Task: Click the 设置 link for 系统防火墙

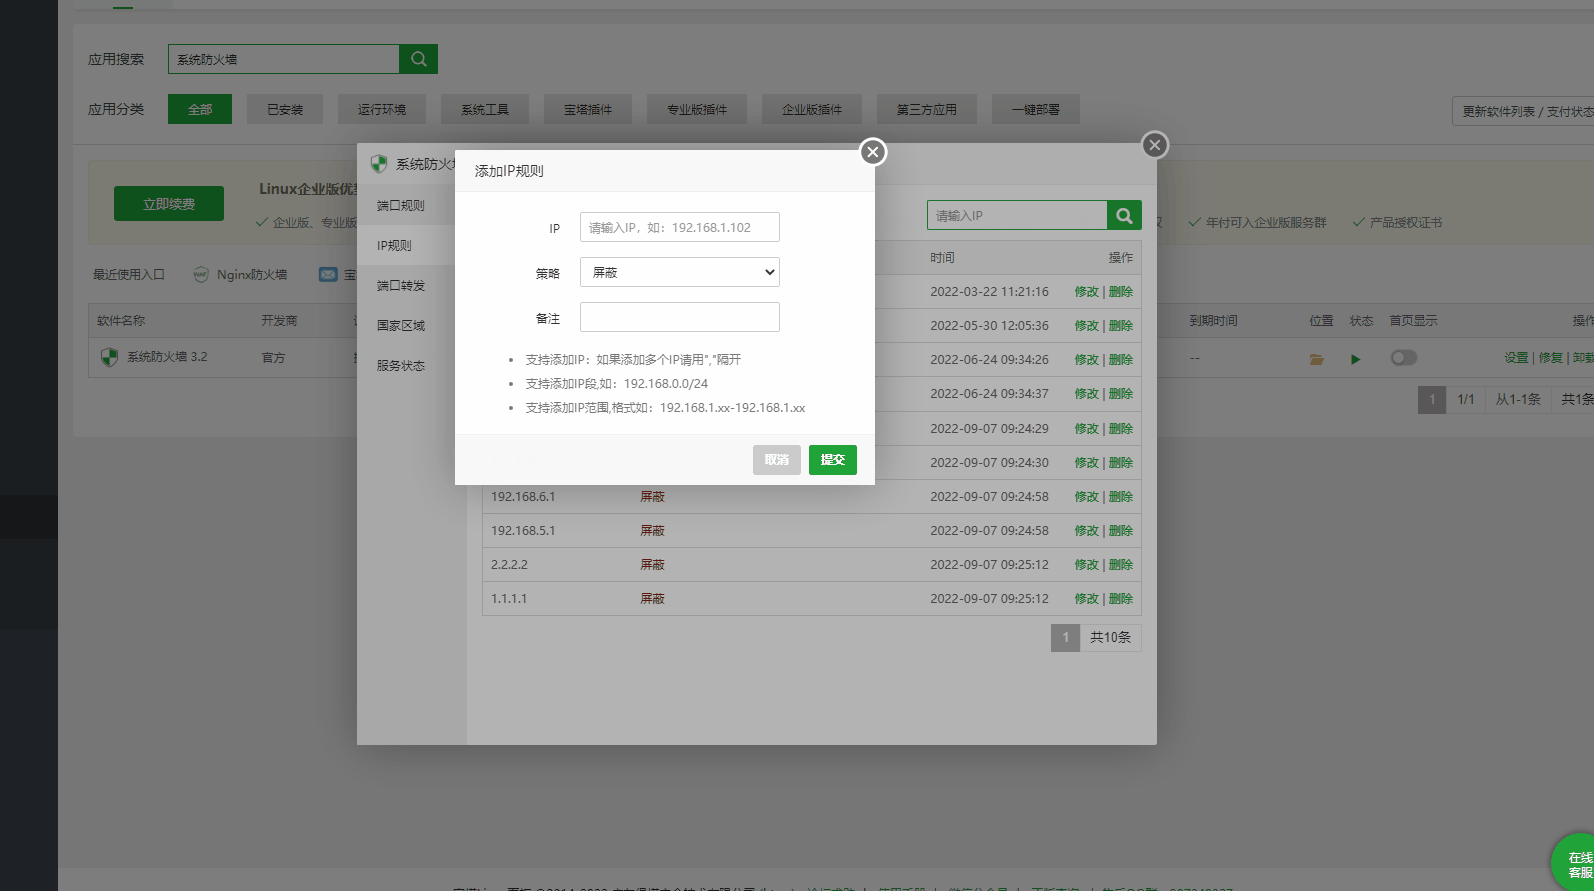Action: click(x=1516, y=358)
